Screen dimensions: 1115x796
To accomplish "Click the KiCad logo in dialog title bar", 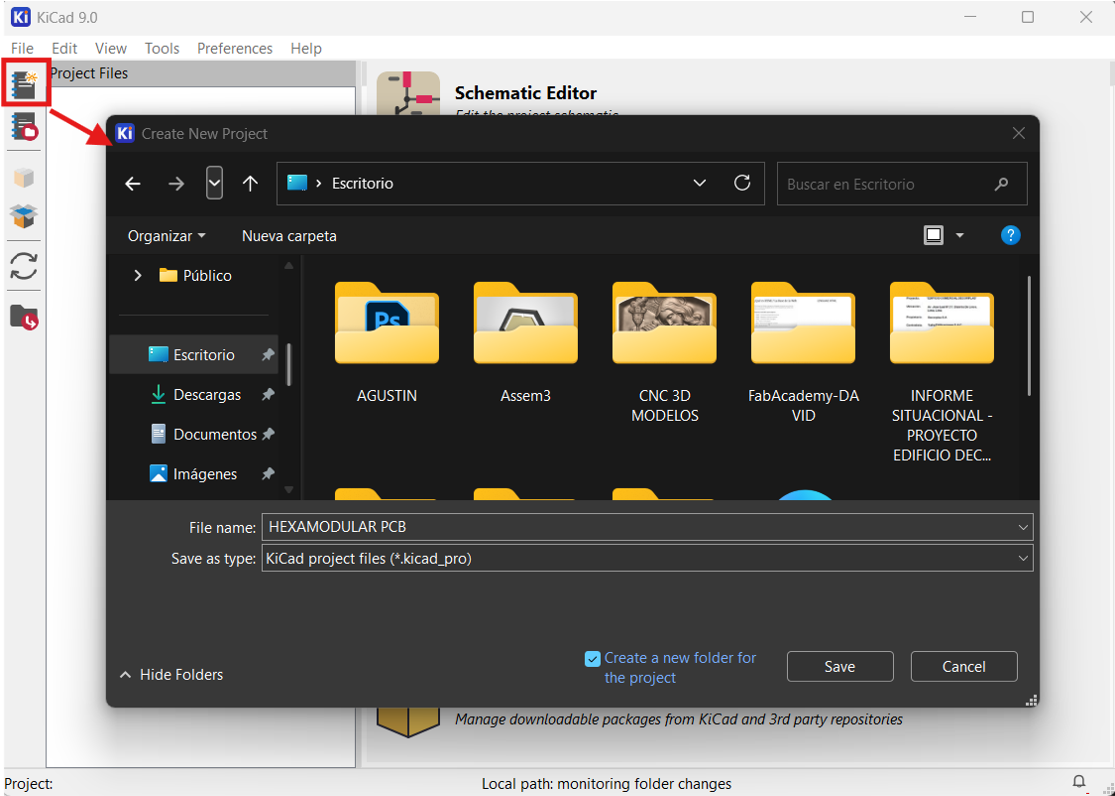I will (x=124, y=133).
